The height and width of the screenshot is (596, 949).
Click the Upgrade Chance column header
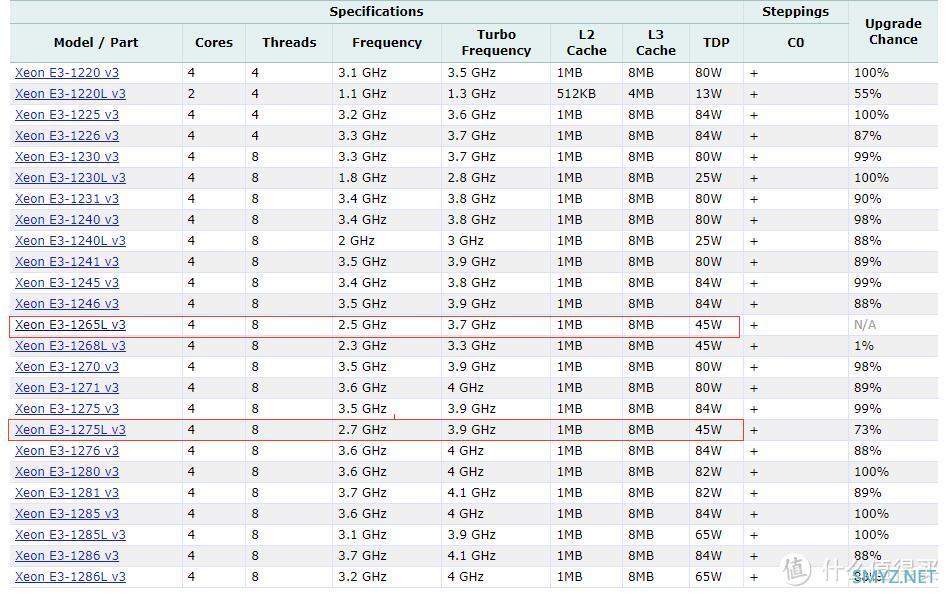pyautogui.click(x=893, y=31)
